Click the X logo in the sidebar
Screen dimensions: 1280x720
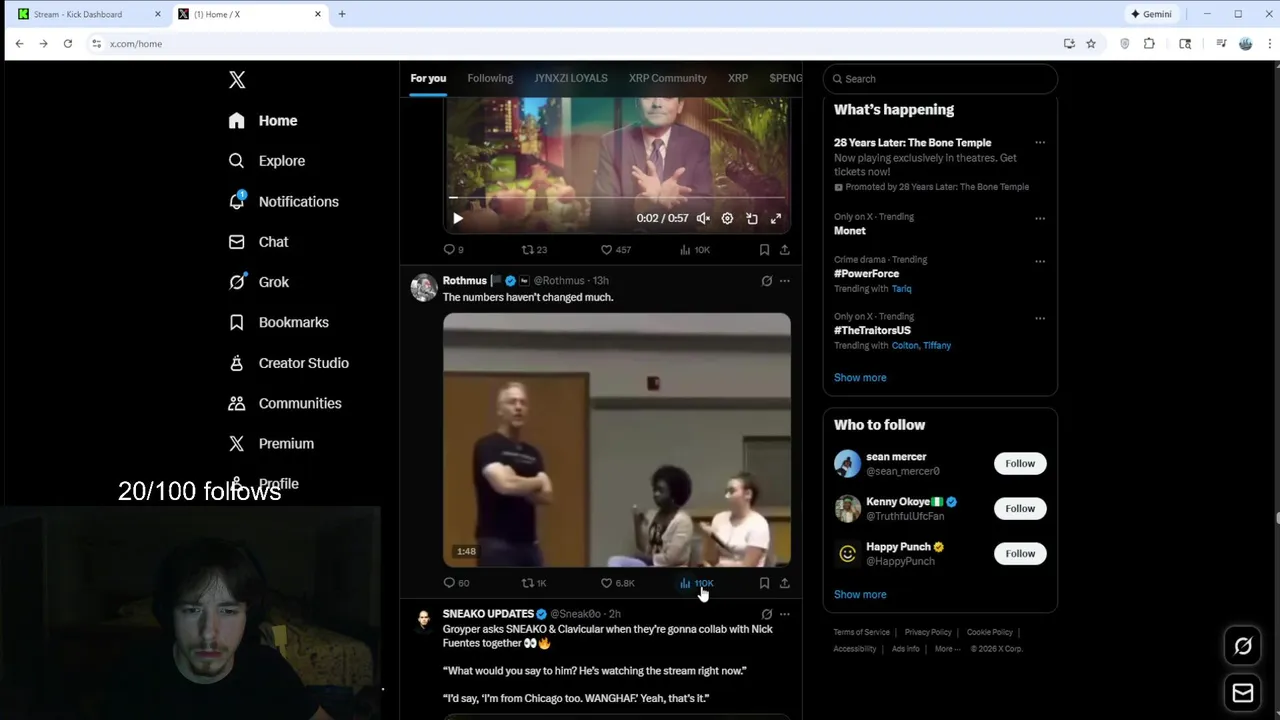(x=237, y=80)
